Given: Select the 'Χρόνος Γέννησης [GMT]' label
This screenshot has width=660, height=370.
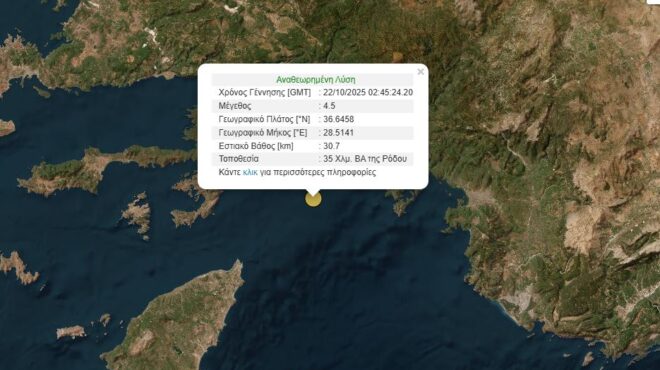Looking at the screenshot, I should point(265,93).
